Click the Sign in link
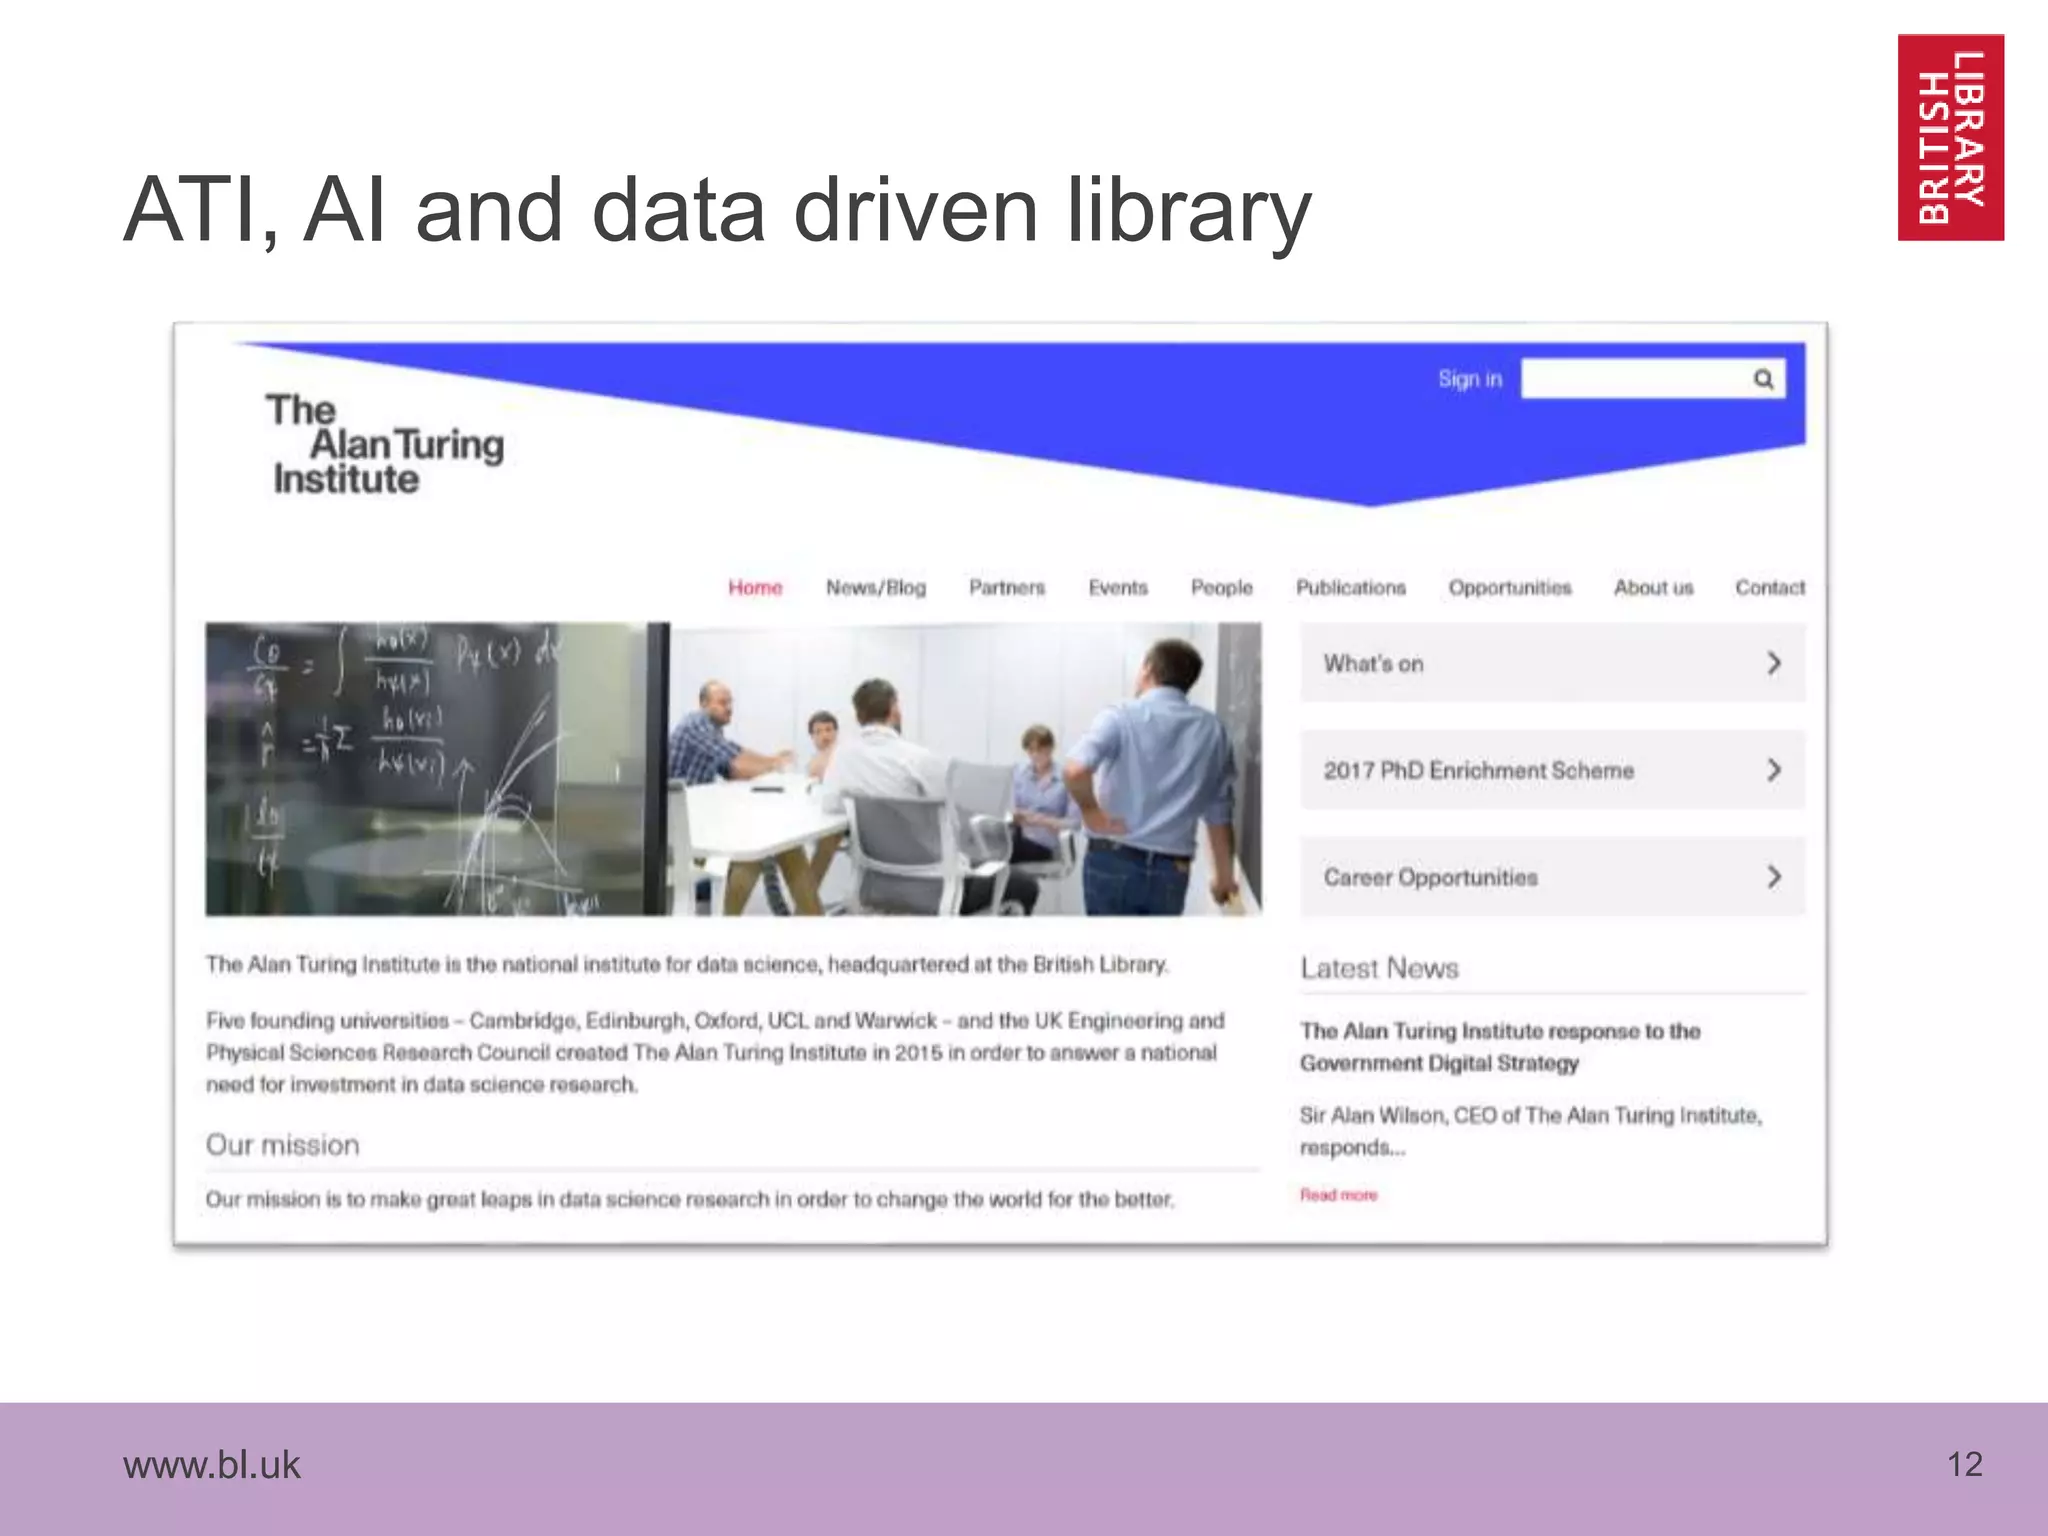This screenshot has height=1536, width=2048. 1470,379
